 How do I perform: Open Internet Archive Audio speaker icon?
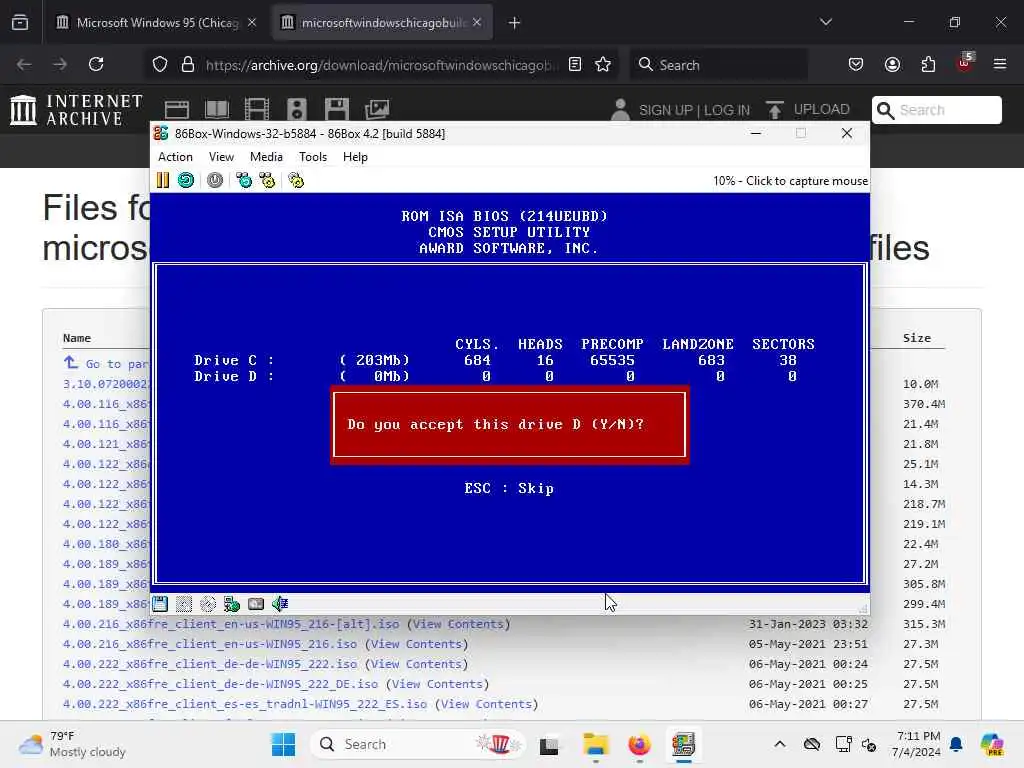[x=296, y=109]
